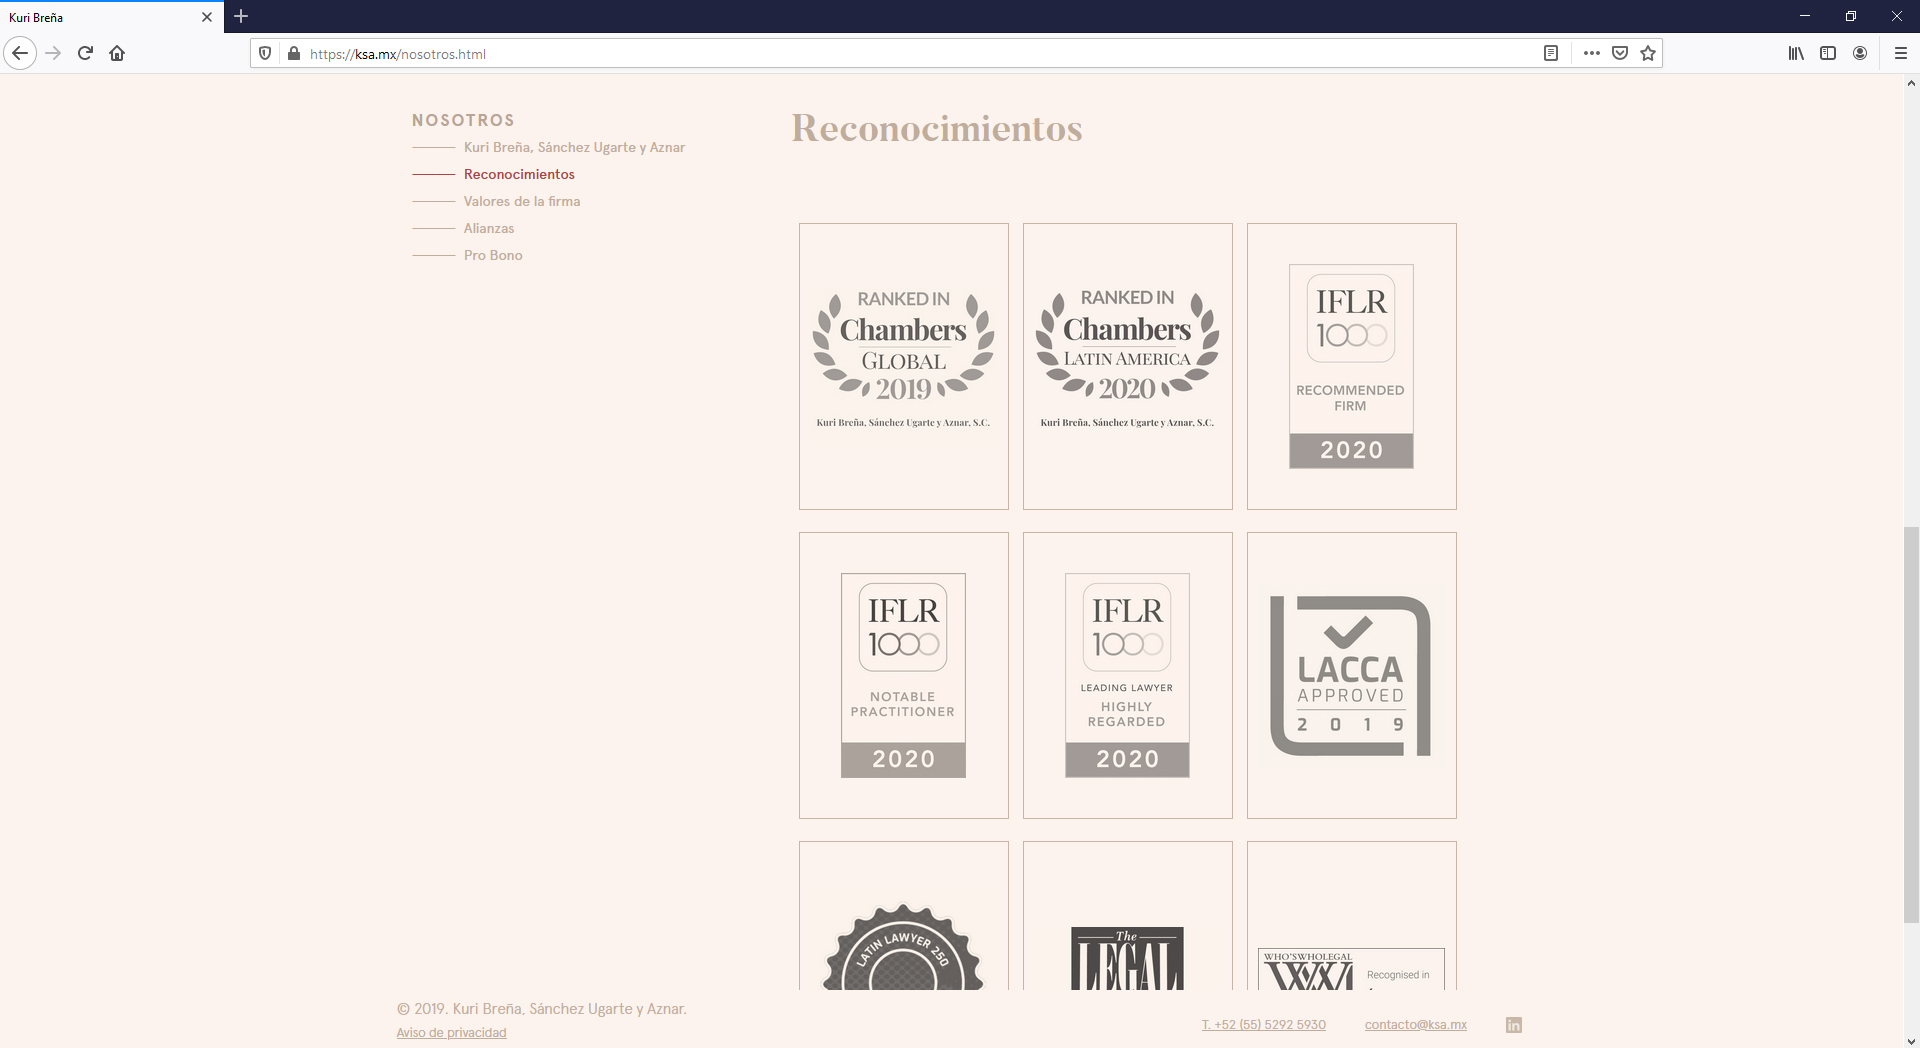Open the Alianzas section
The image size is (1920, 1048).
tap(489, 228)
